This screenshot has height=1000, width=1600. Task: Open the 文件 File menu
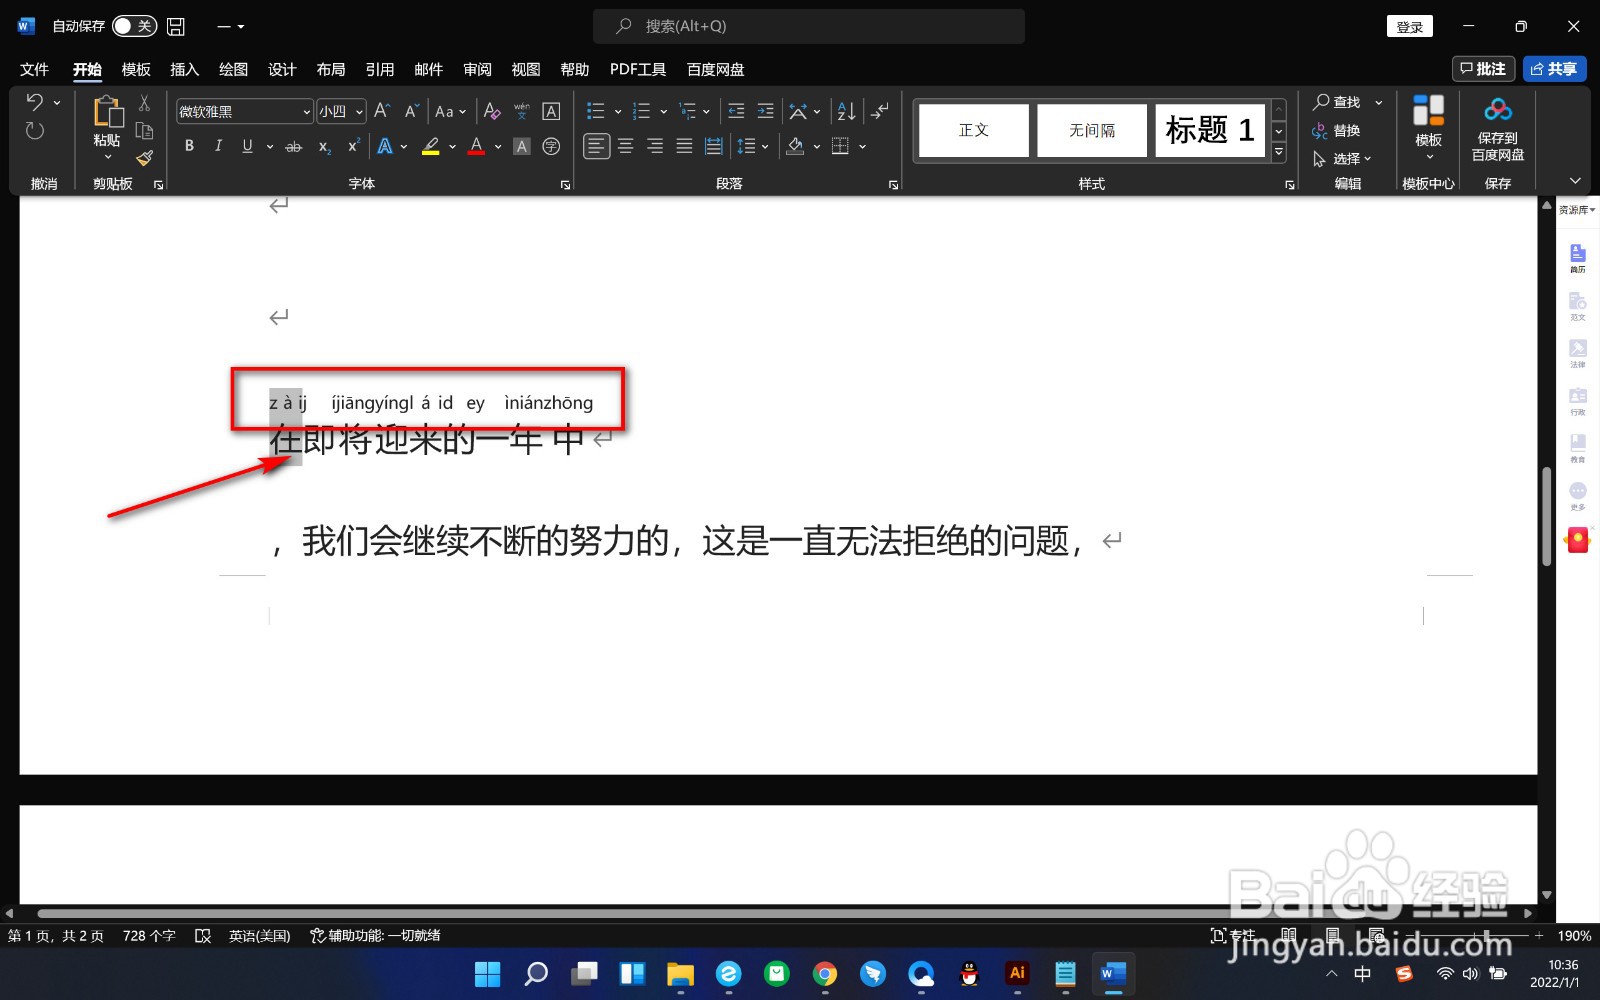point(34,69)
